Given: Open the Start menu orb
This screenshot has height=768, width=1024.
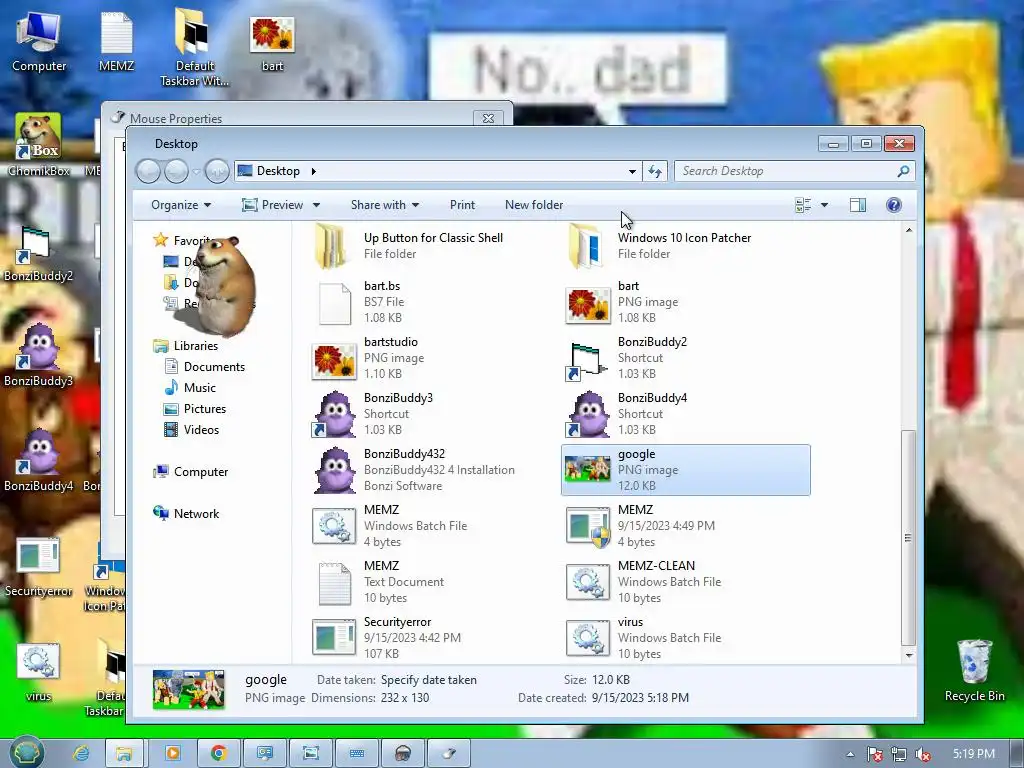Looking at the screenshot, I should 26,753.
